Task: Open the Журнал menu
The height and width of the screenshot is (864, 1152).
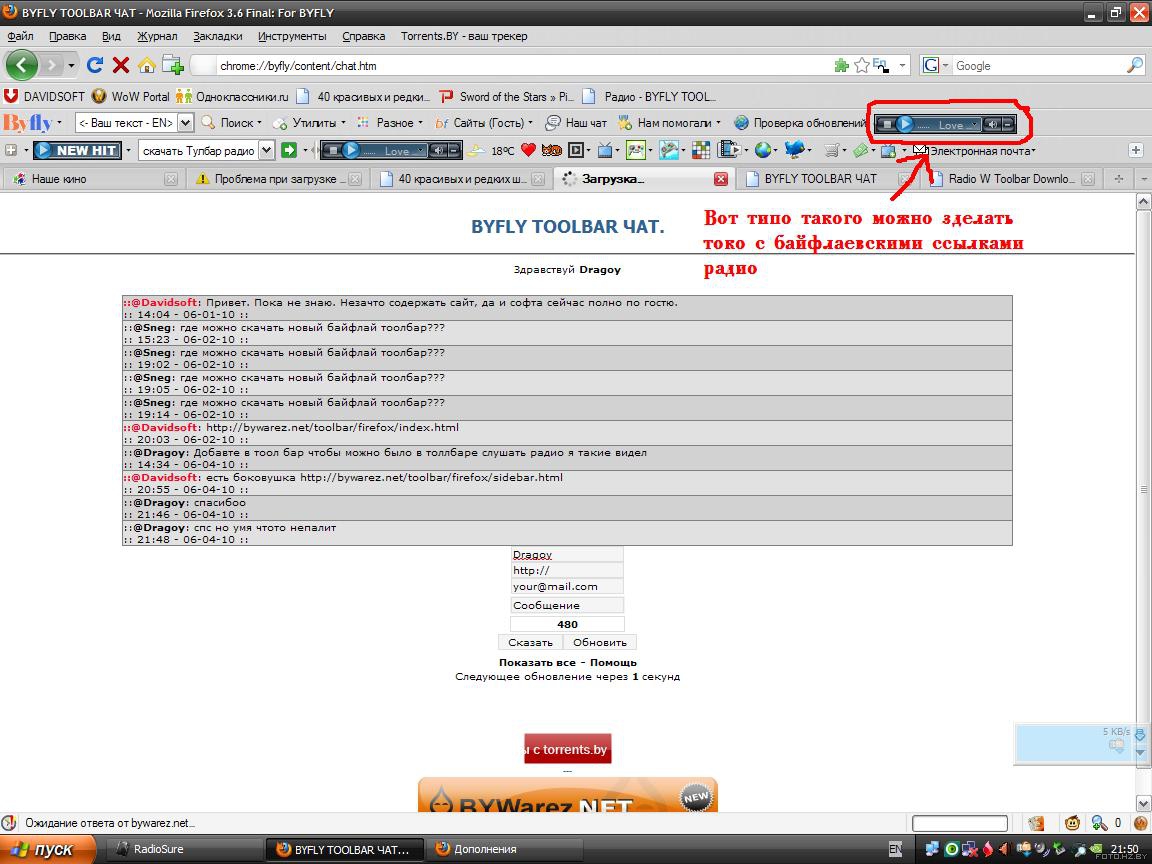Action: (157, 36)
